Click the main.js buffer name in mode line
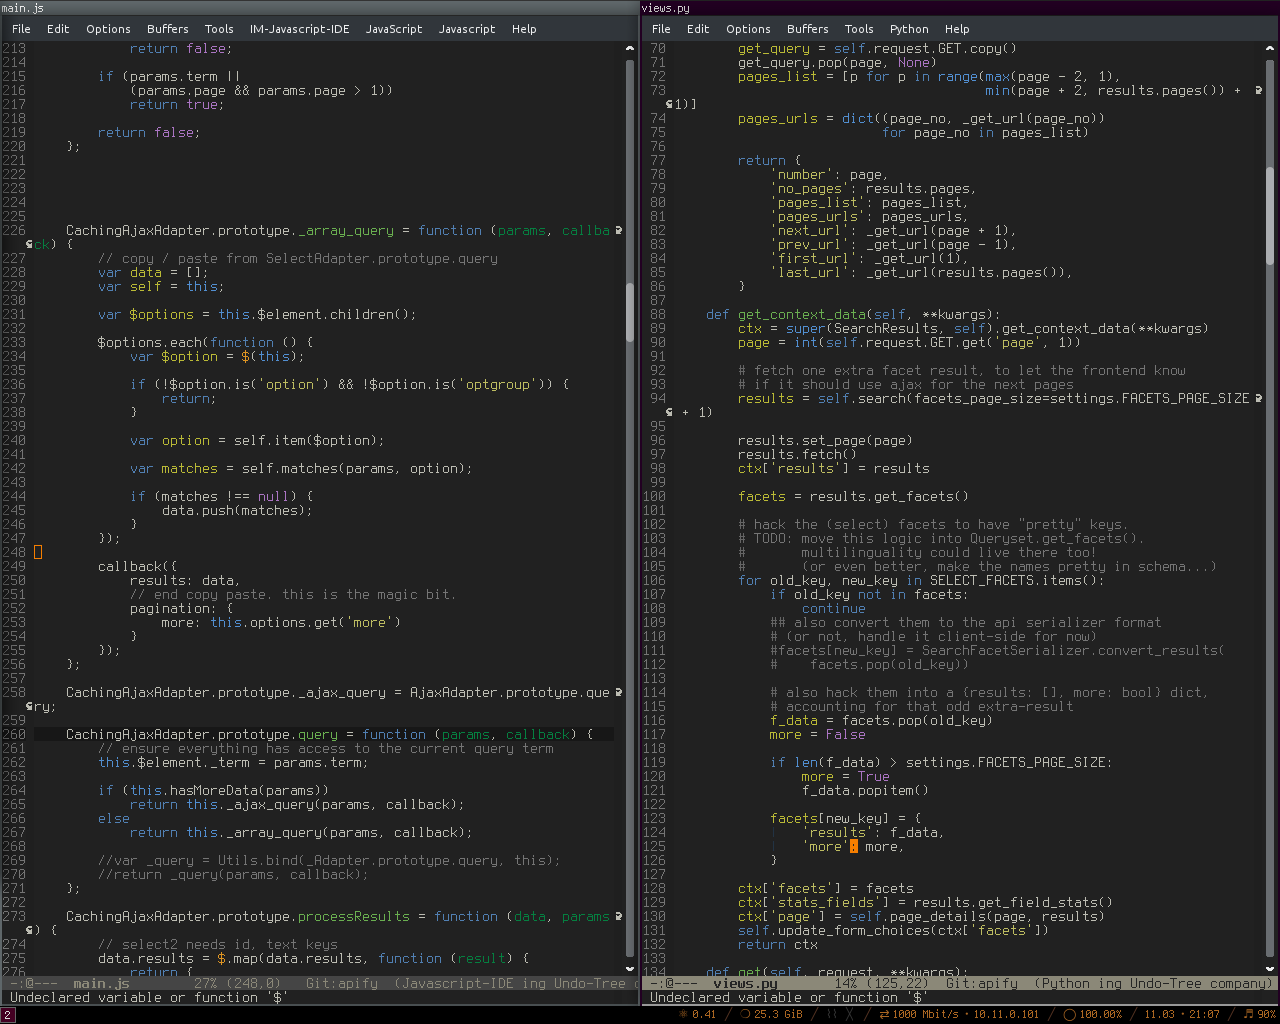Screen dimensions: 1280x1024 click(x=101, y=984)
